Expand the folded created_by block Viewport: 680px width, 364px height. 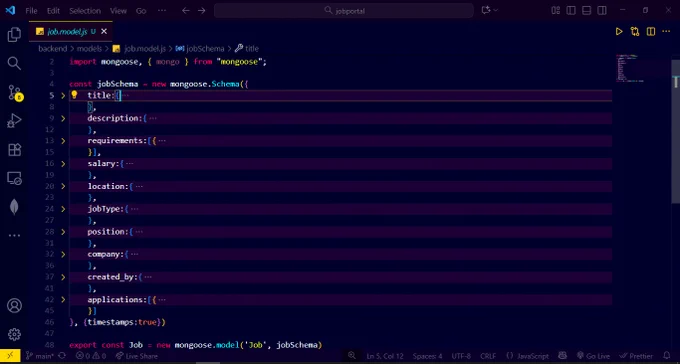tap(63, 277)
